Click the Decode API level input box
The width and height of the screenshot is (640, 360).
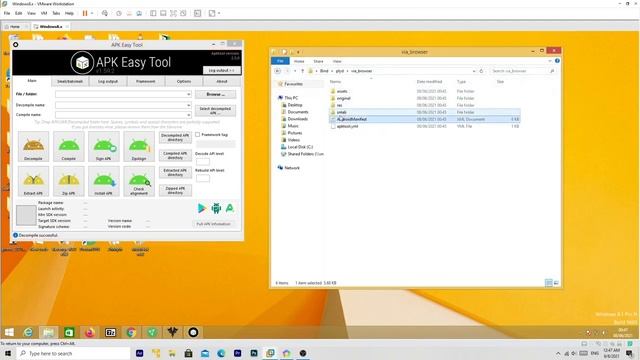tap(203, 162)
